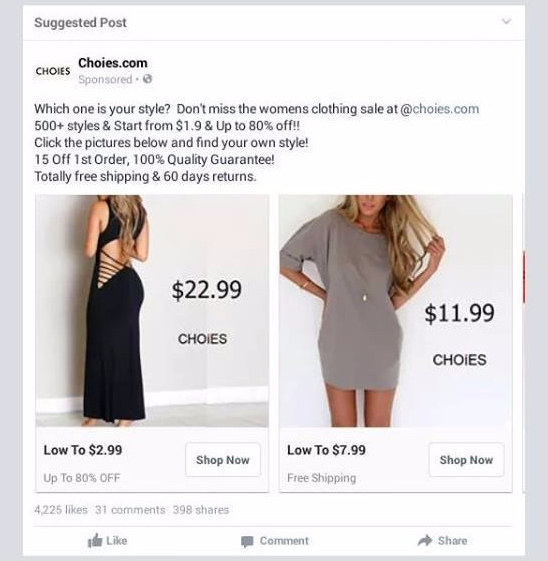
Task: Open the 31 comments list
Action: tap(130, 509)
